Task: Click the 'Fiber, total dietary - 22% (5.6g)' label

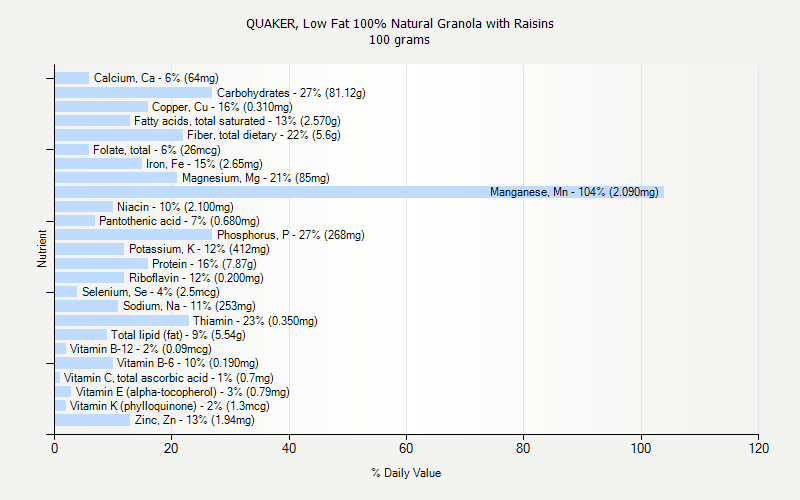Action: click(264, 135)
